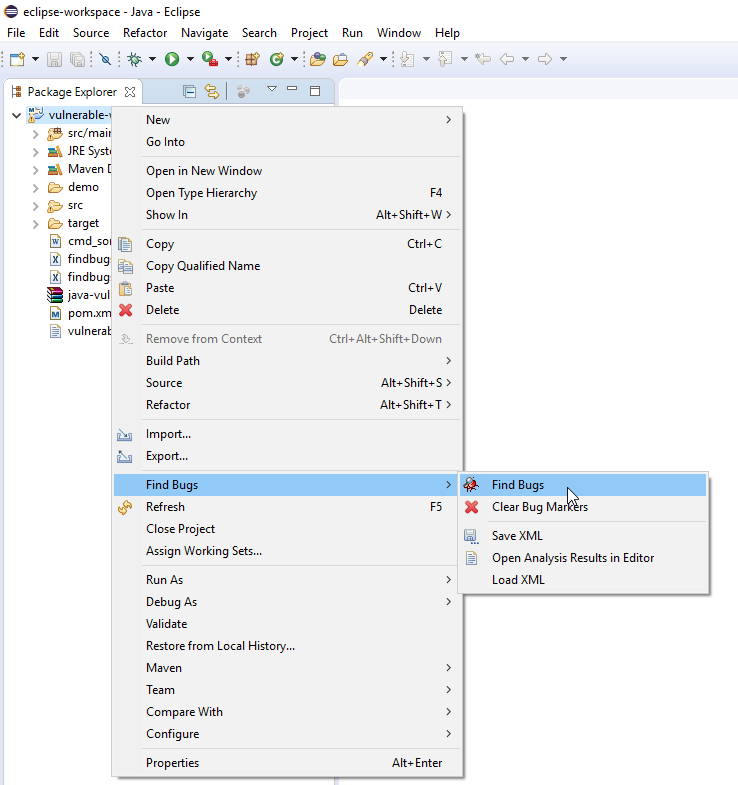Select the Package Explorer tab
This screenshot has width=738, height=785.
[x=72, y=92]
